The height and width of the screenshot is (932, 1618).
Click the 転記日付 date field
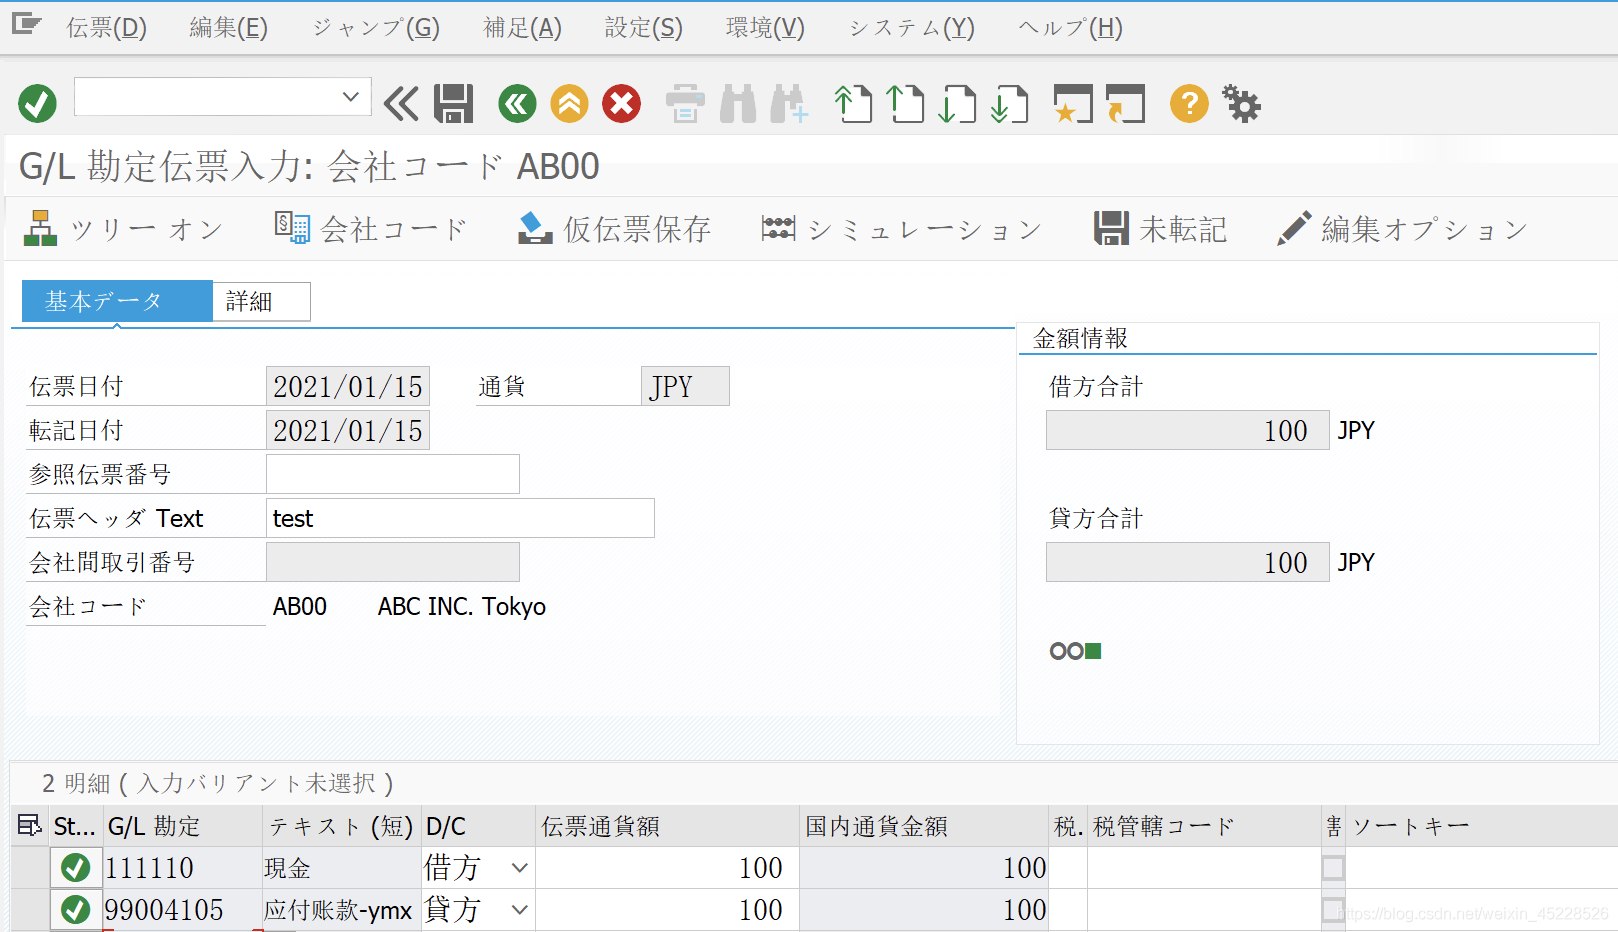coord(348,430)
